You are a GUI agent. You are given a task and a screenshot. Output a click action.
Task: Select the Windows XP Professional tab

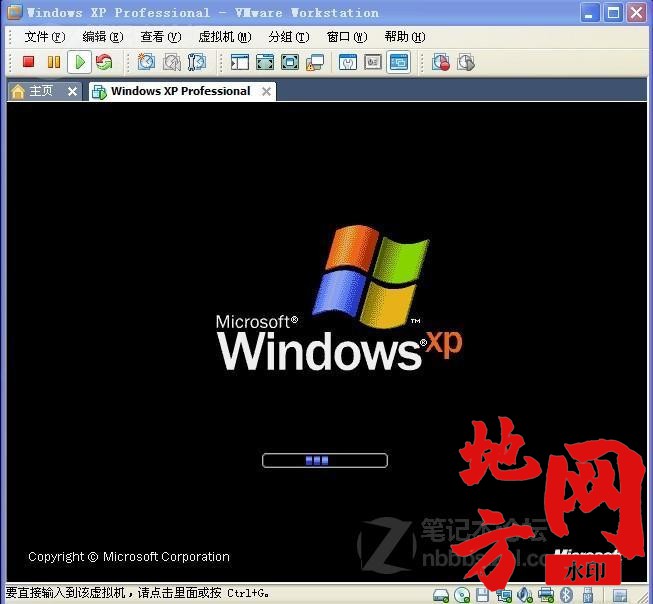(x=181, y=91)
